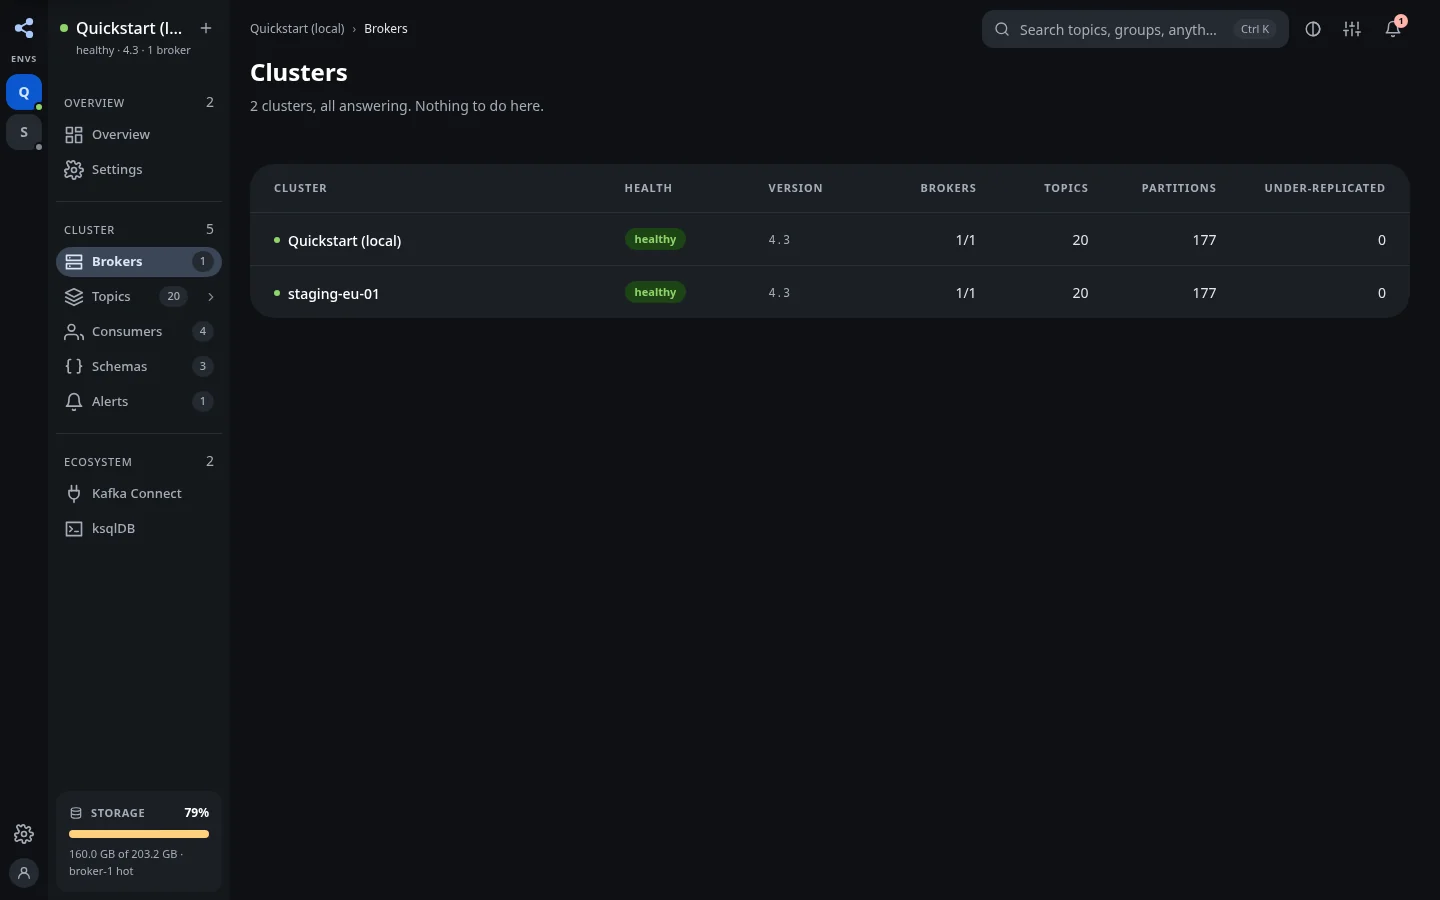Click Quickstart (local) breadcrumb link

(x=297, y=28)
